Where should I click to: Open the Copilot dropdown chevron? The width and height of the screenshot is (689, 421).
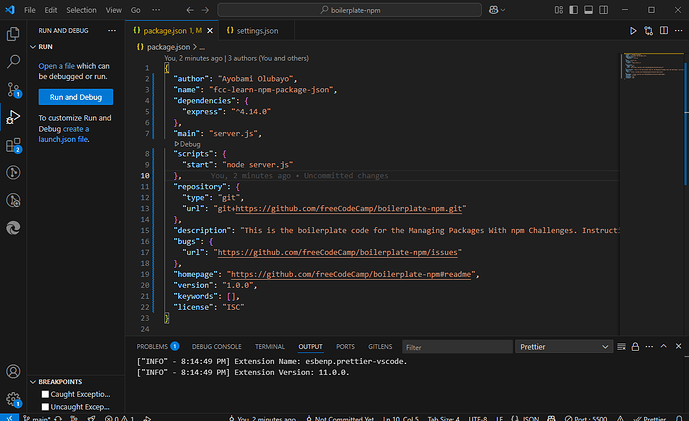tap(503, 10)
